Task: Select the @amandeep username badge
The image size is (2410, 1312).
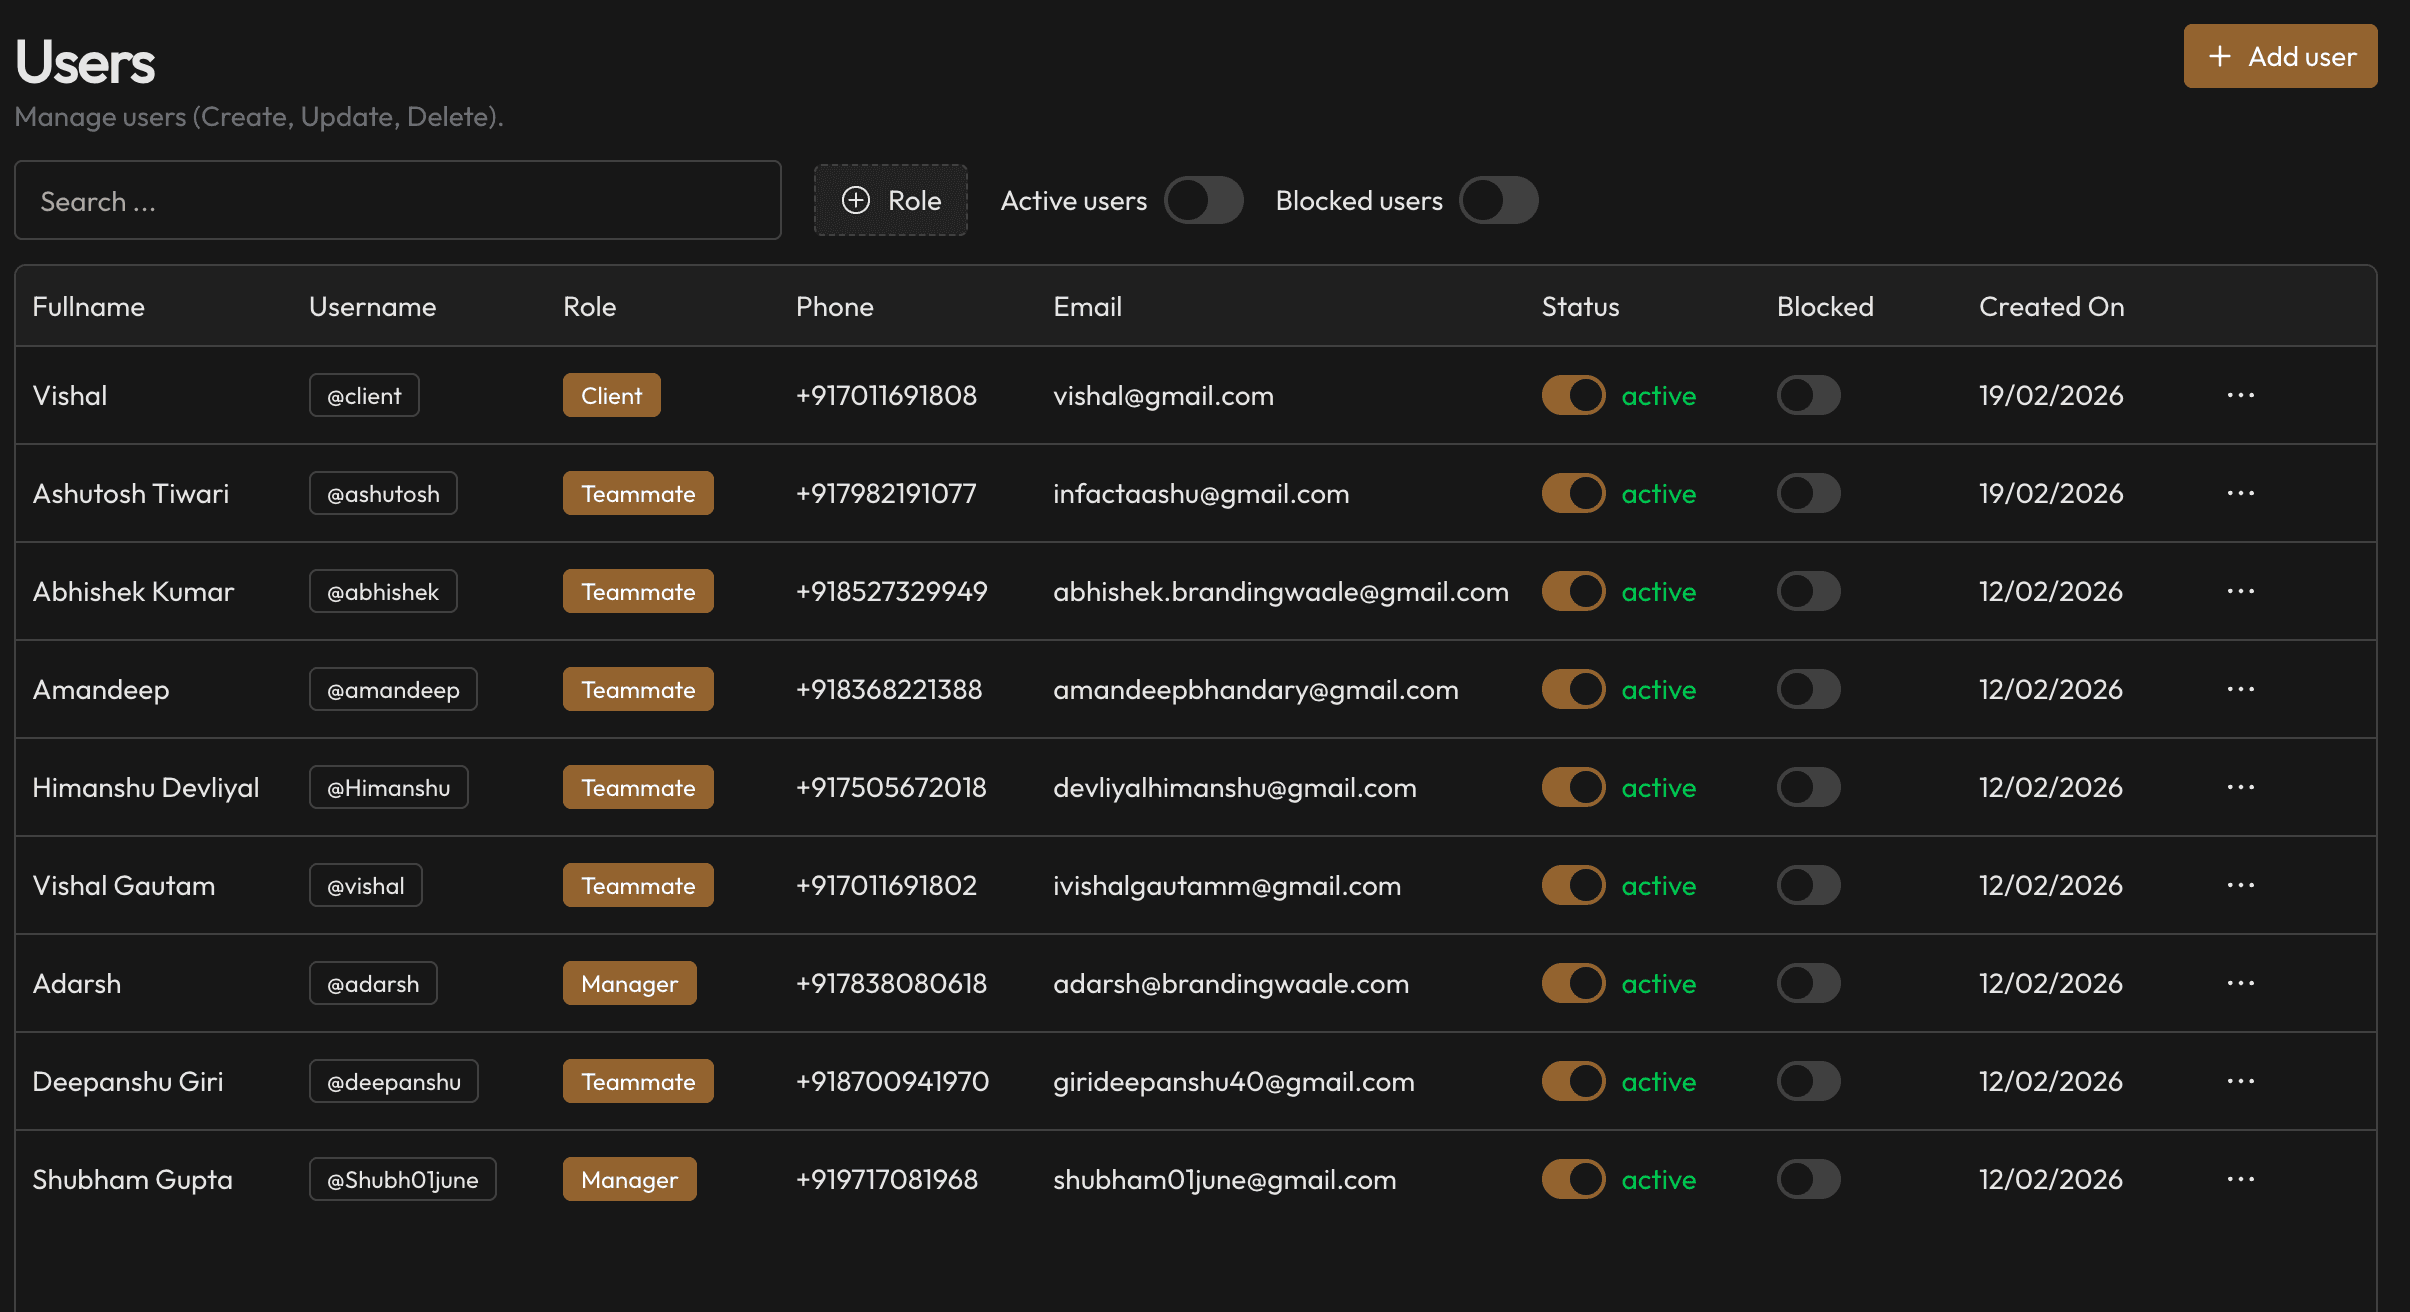Action: tap(393, 689)
